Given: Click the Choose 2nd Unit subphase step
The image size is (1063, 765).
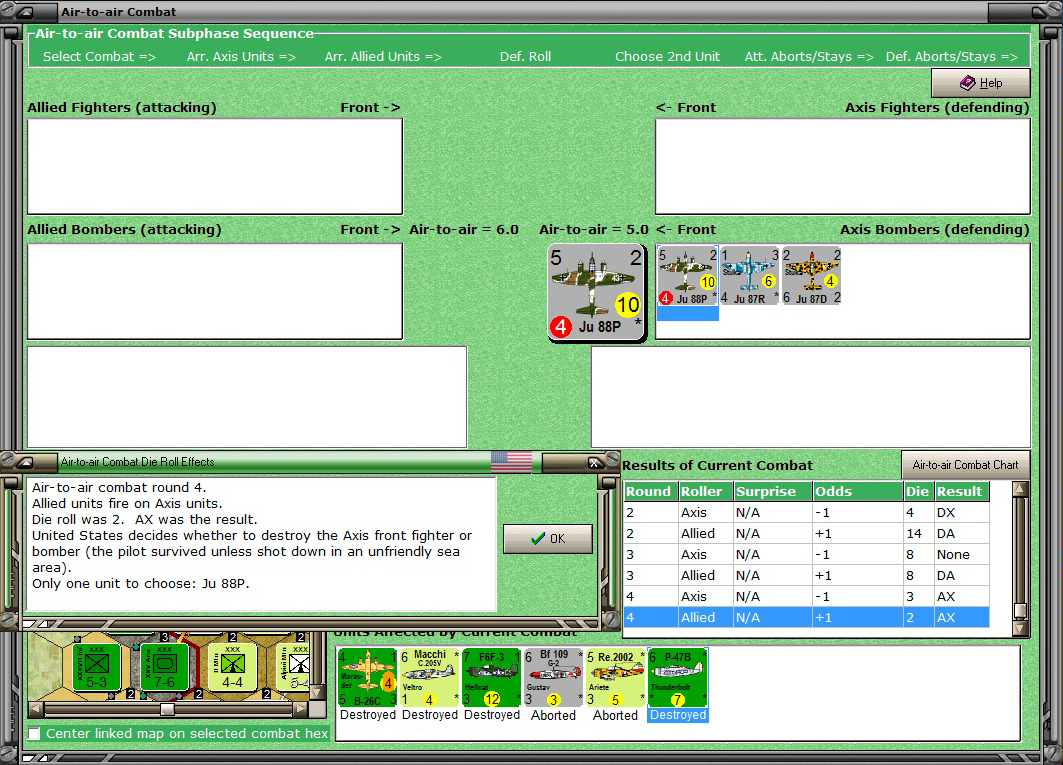Looking at the screenshot, I should (x=667, y=56).
